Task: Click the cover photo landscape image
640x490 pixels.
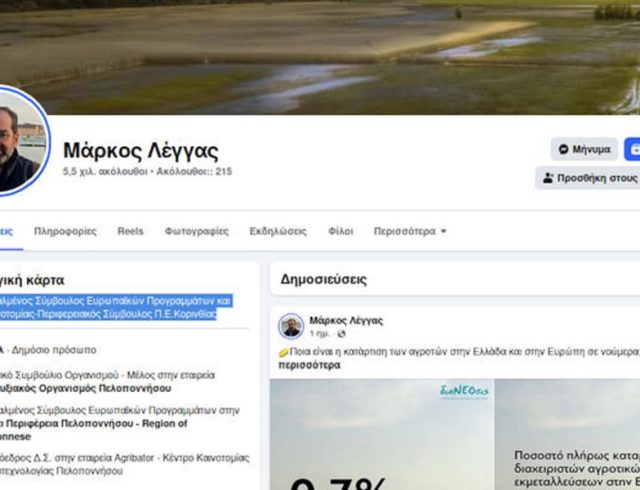Action: click(320, 57)
